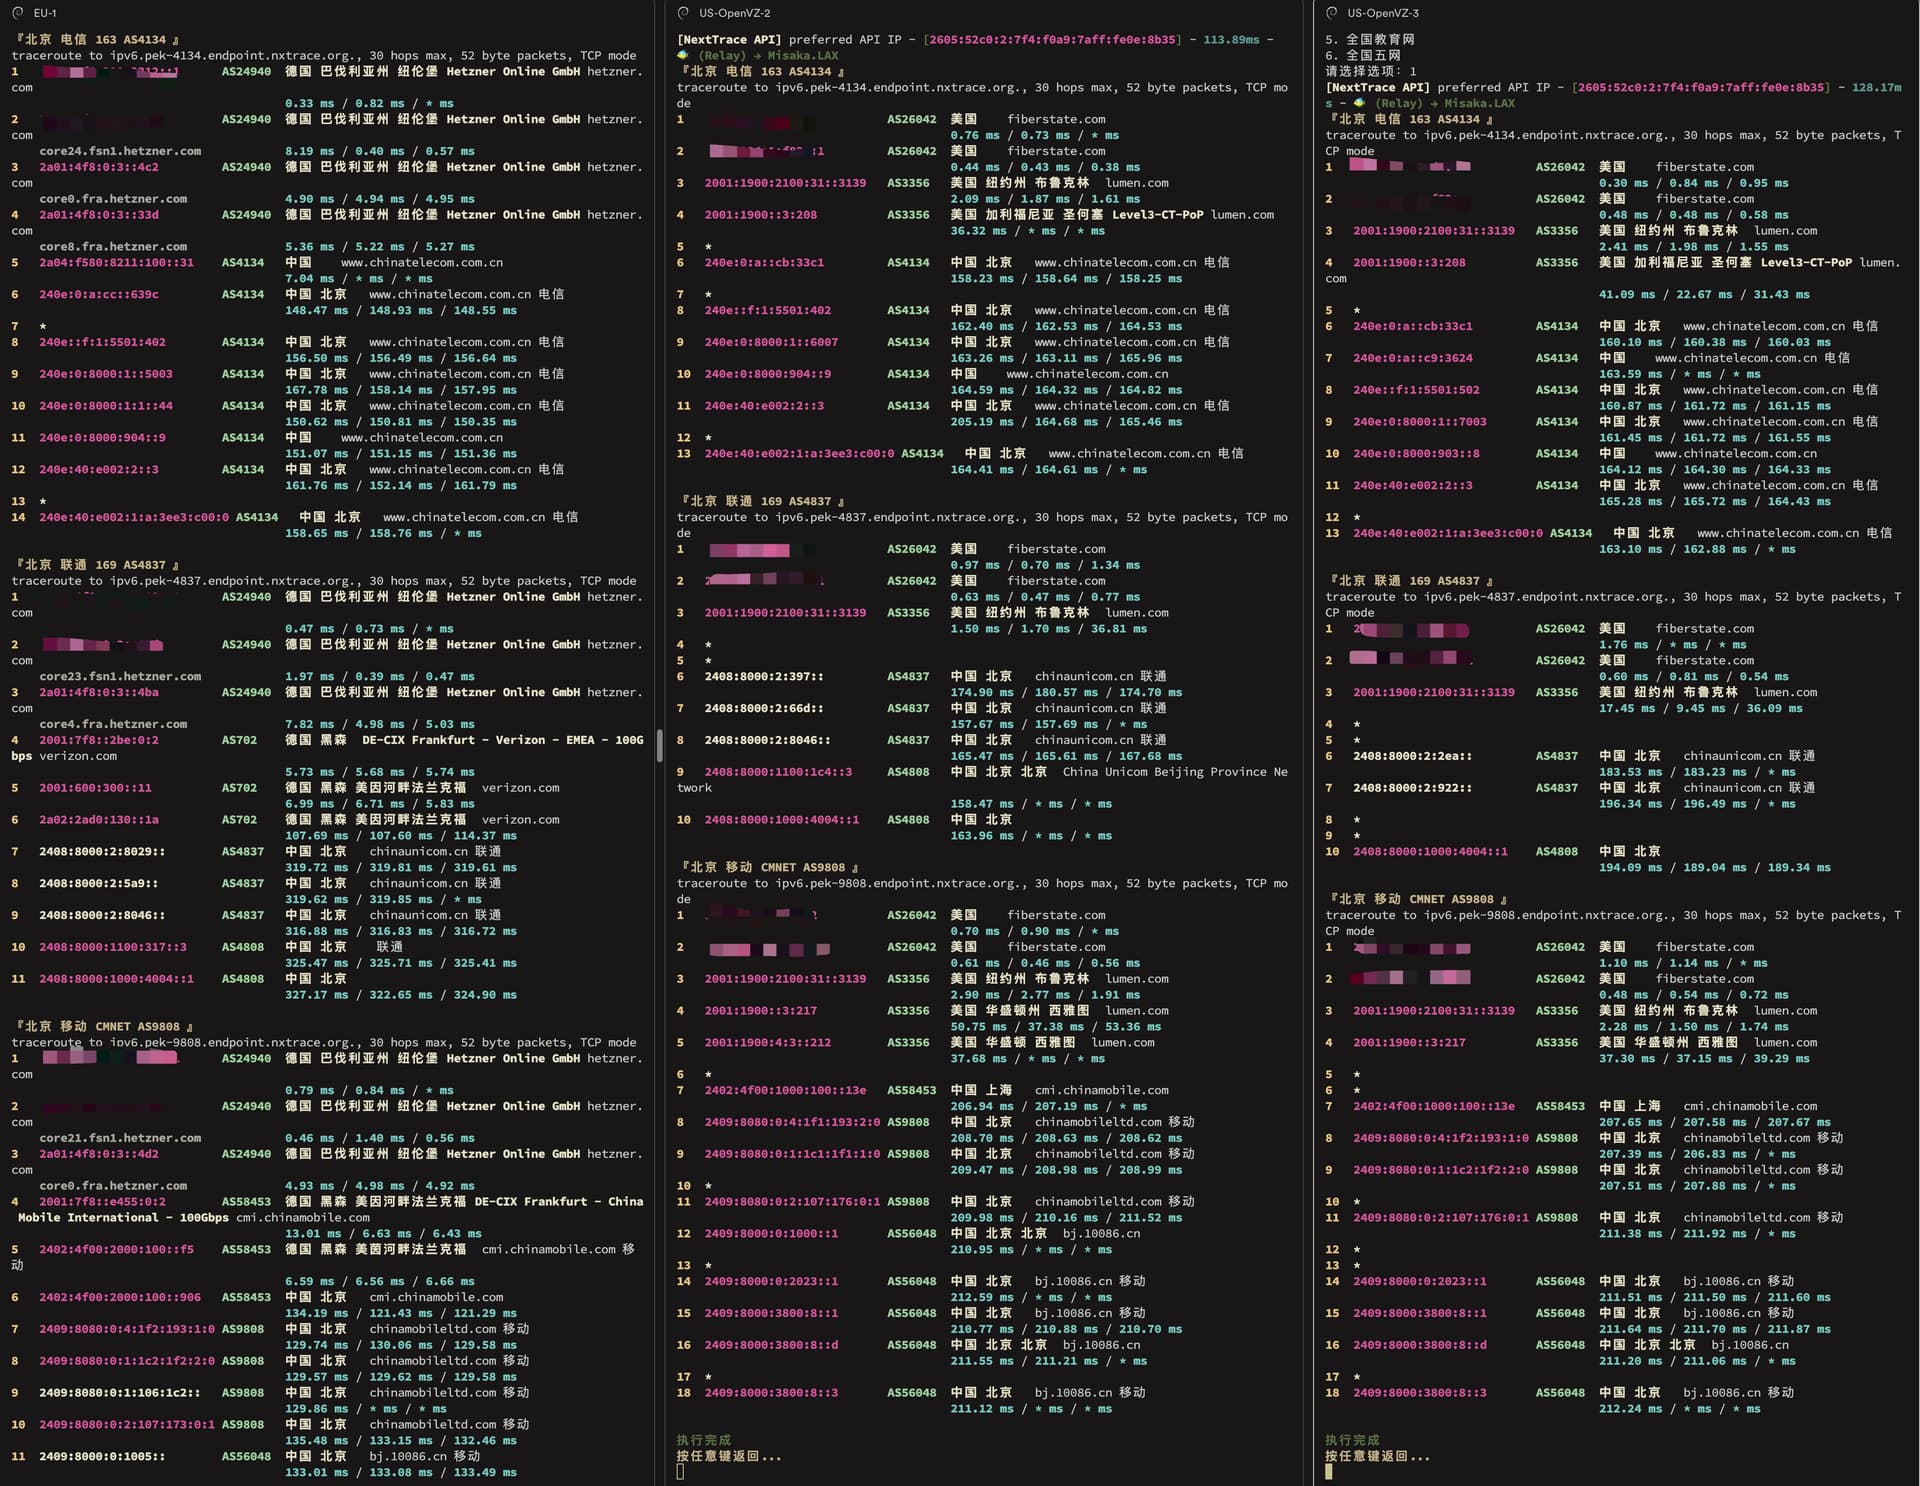Image resolution: width=1920 pixels, height=1486 pixels.
Task: Click the relay emoji before Misaka.LAX in US-OpenVZ-2
Action: (683, 56)
